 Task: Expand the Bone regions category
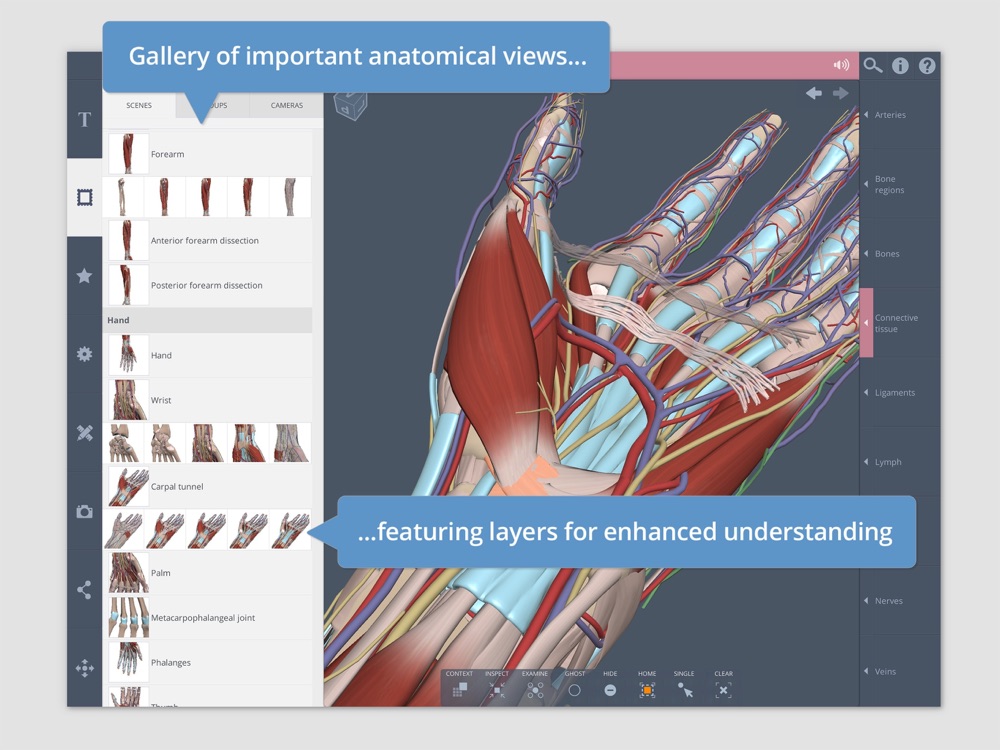pos(899,184)
